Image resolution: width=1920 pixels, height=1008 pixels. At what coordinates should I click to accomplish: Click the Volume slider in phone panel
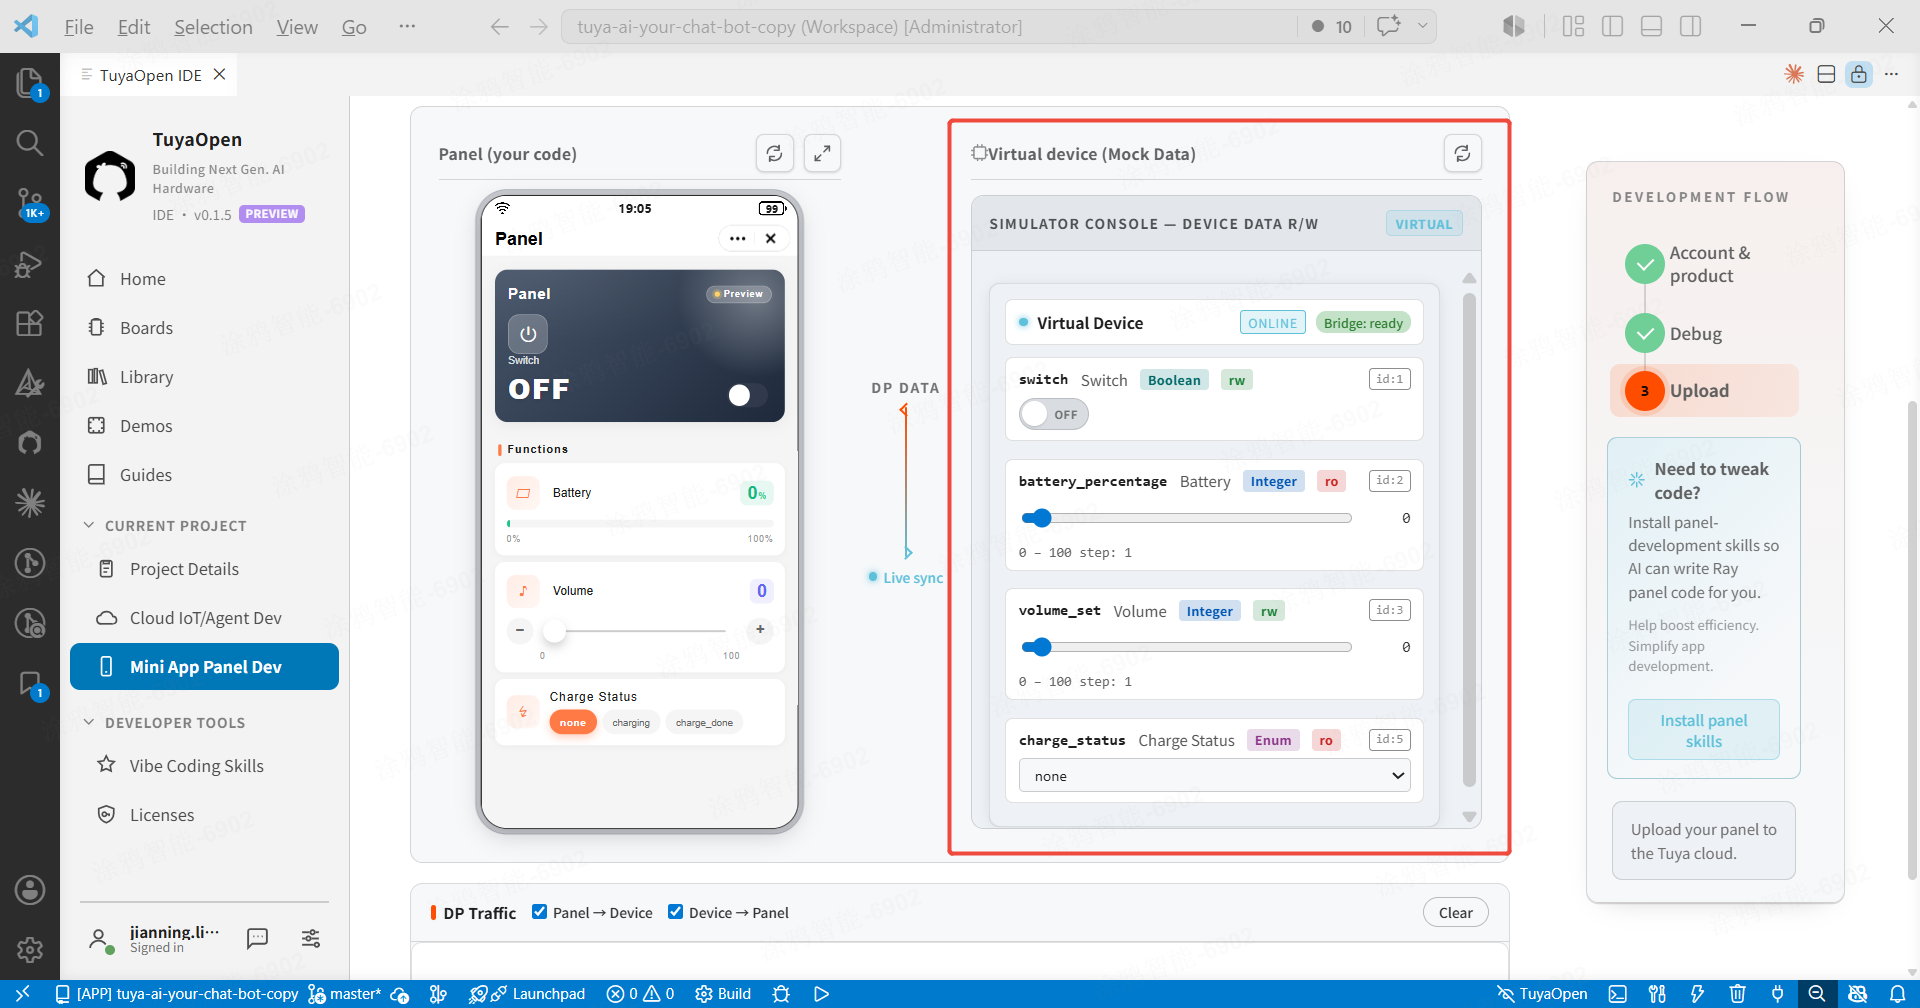[634, 631]
